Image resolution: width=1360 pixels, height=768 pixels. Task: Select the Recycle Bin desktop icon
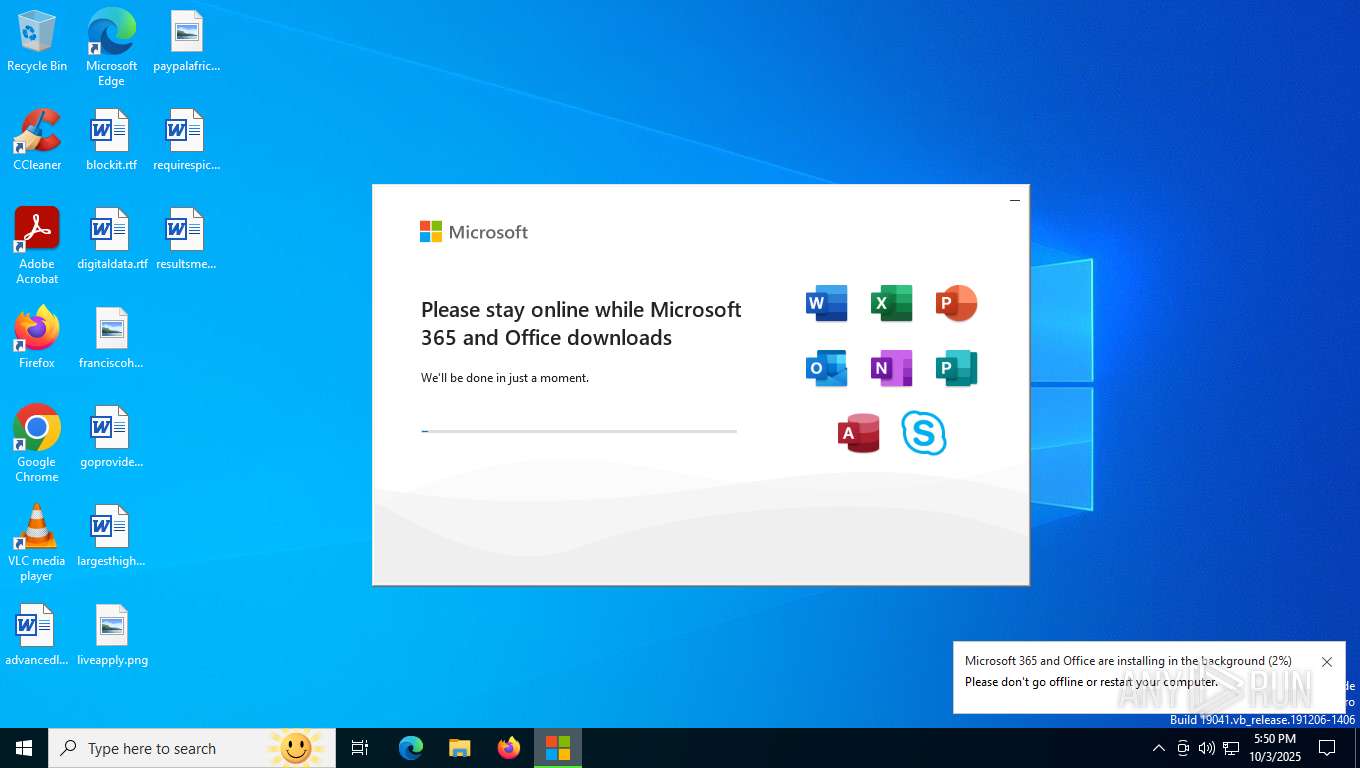(x=37, y=42)
